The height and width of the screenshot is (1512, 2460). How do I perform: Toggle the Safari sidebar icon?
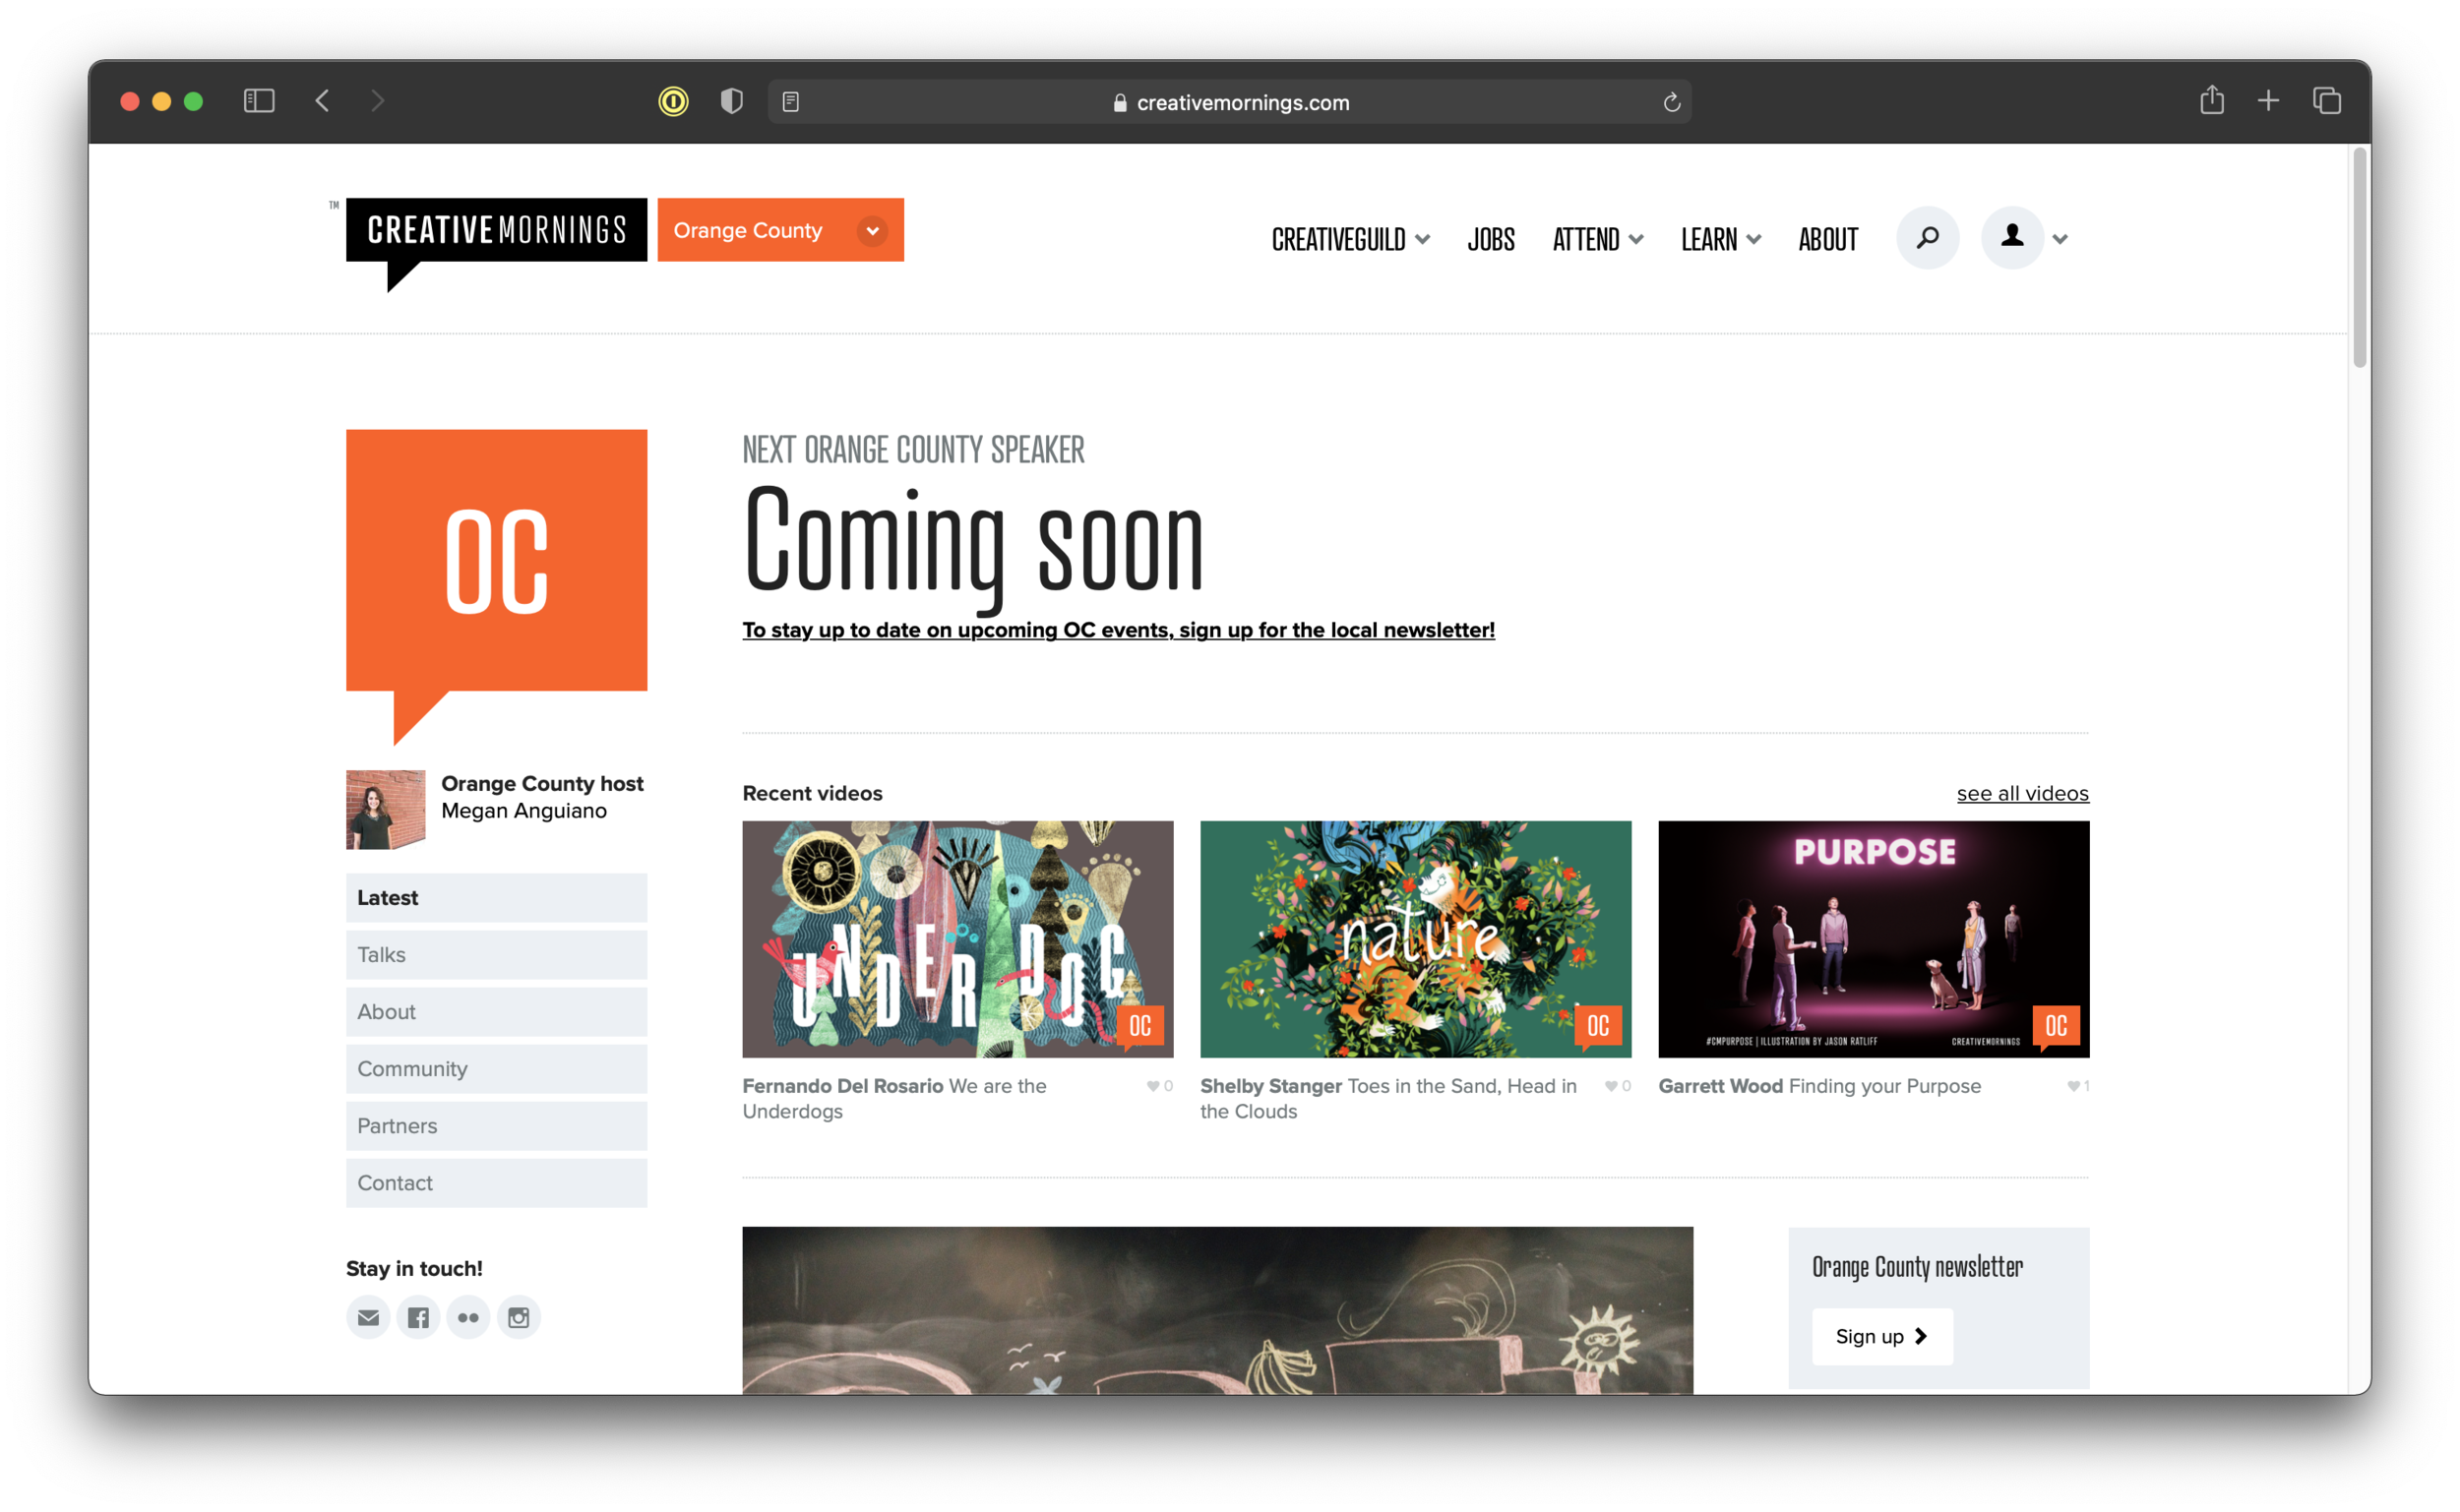coord(259,101)
